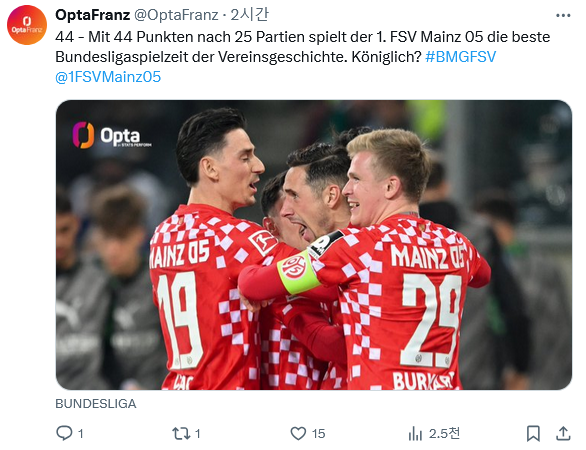View tweet analytics bar chart icon
Screen dimensions: 586x450
click(415, 433)
